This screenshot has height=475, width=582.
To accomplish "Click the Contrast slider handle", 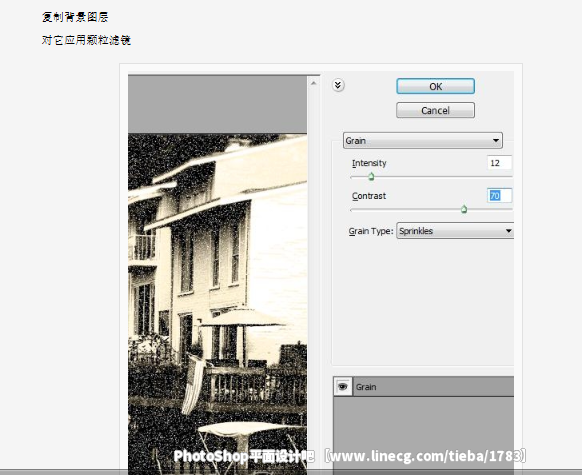I will 464,210.
